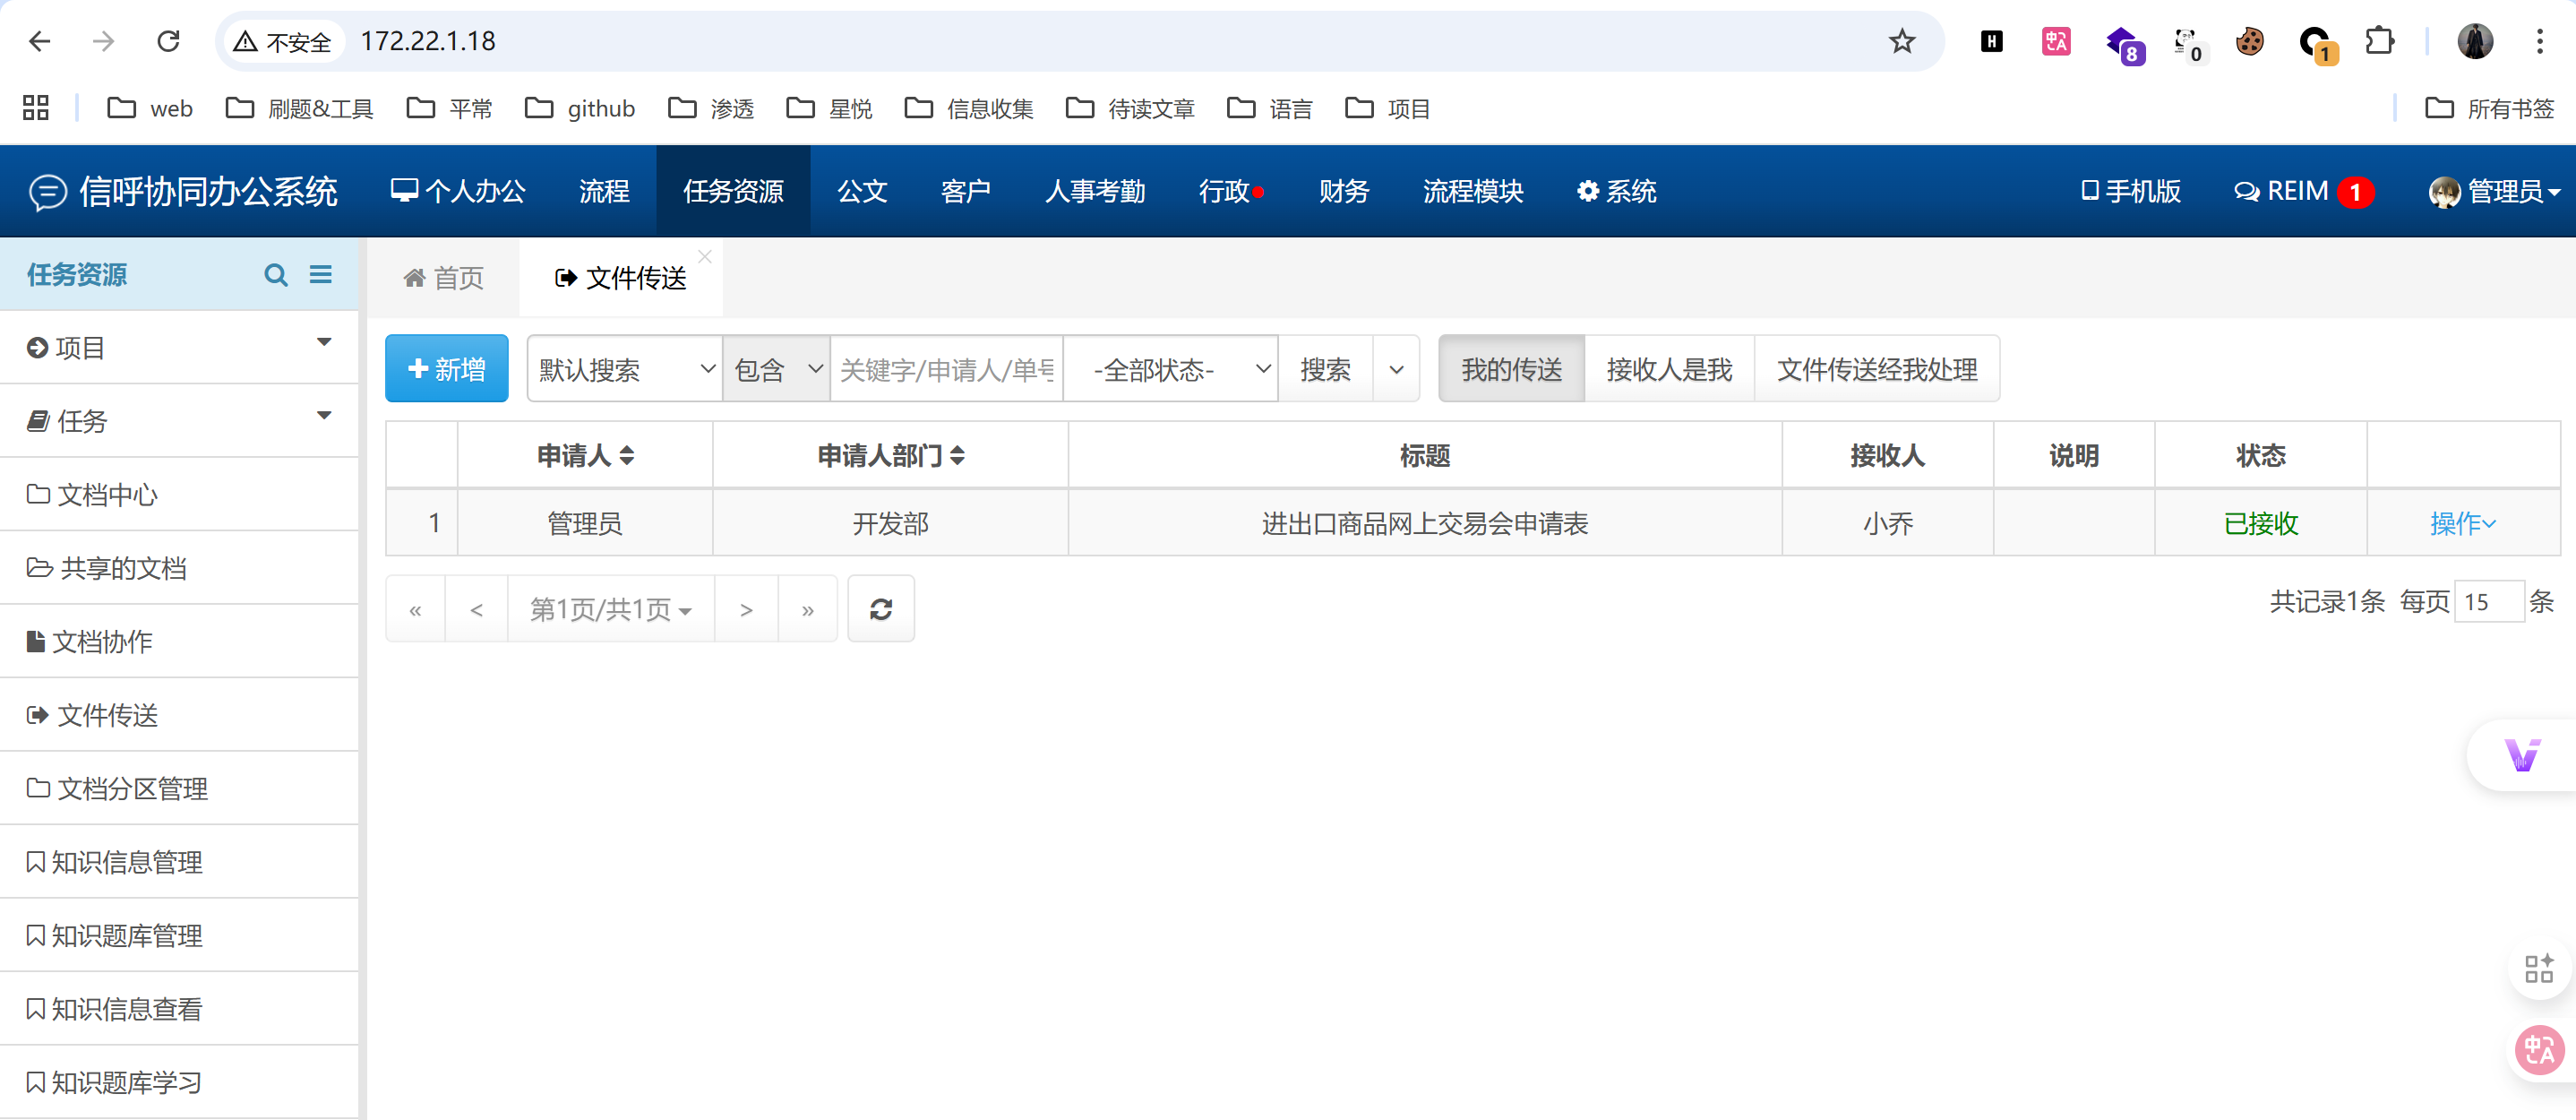The image size is (2576, 1120).
Task: Click the refresh icon beside pagination
Action: click(880, 608)
